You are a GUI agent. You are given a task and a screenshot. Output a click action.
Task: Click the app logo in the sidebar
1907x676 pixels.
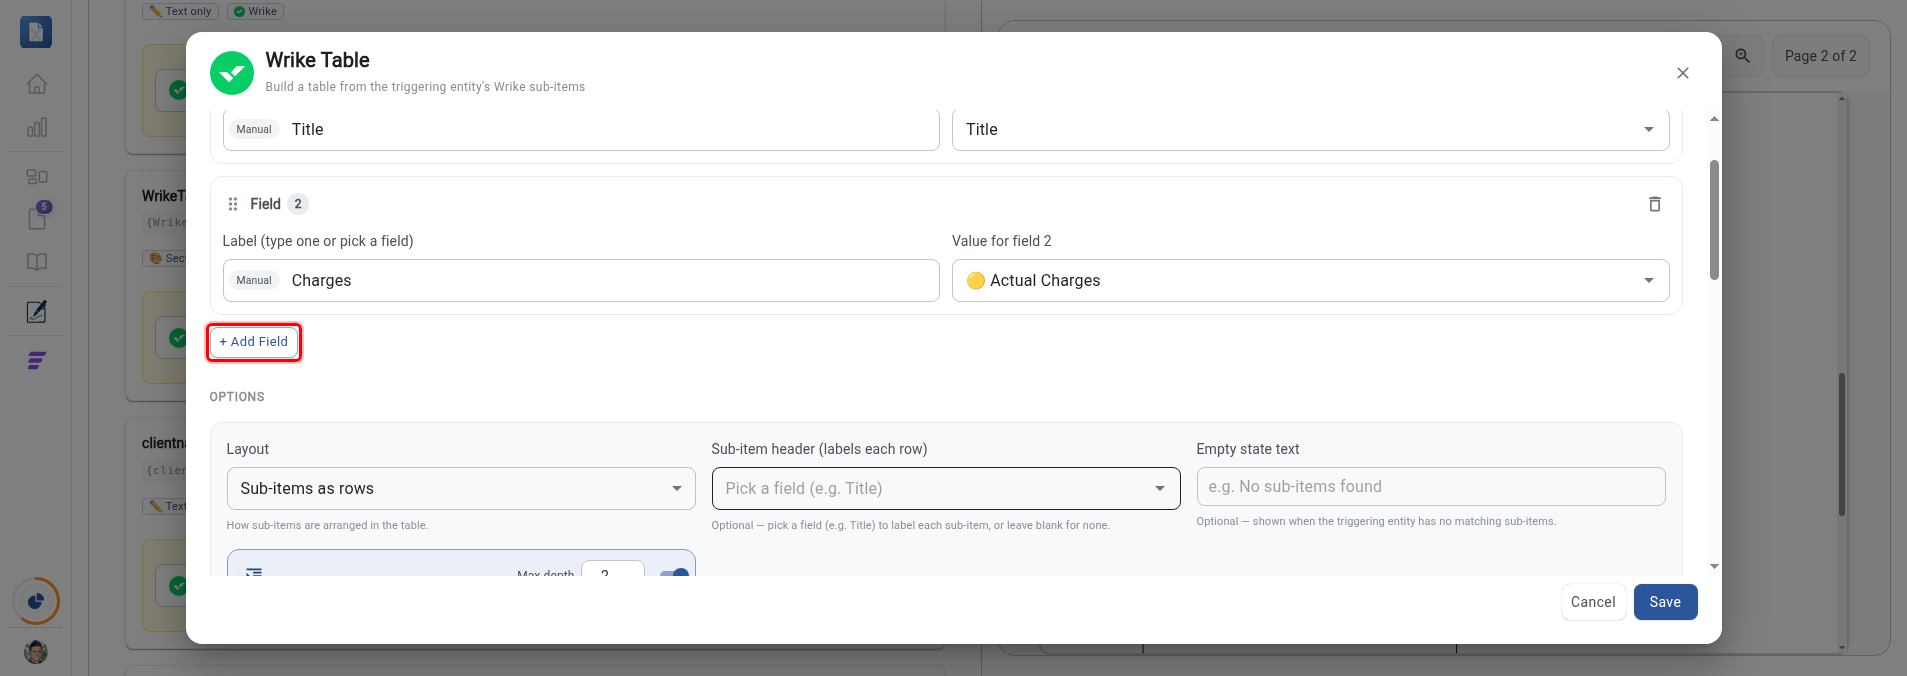coord(36,32)
